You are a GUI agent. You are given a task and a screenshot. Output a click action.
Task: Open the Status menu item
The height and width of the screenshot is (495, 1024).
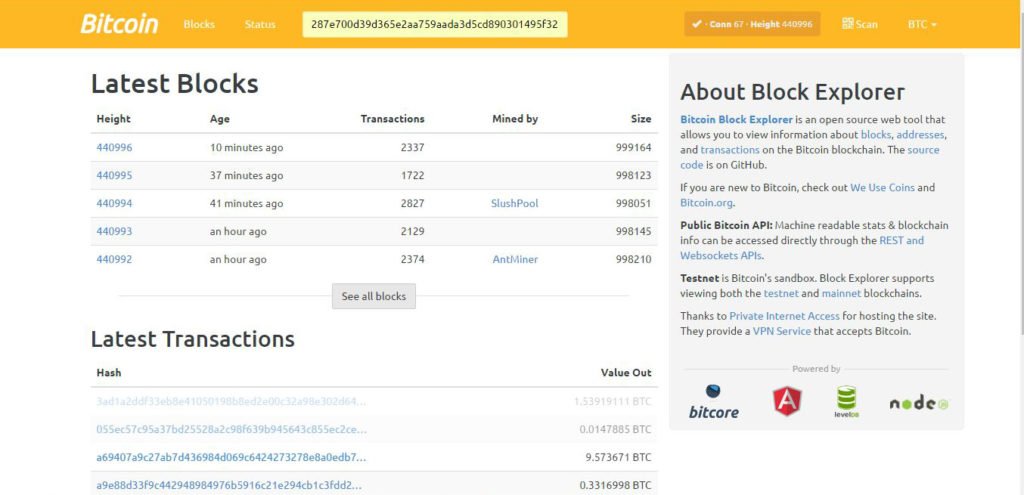pyautogui.click(x=260, y=24)
